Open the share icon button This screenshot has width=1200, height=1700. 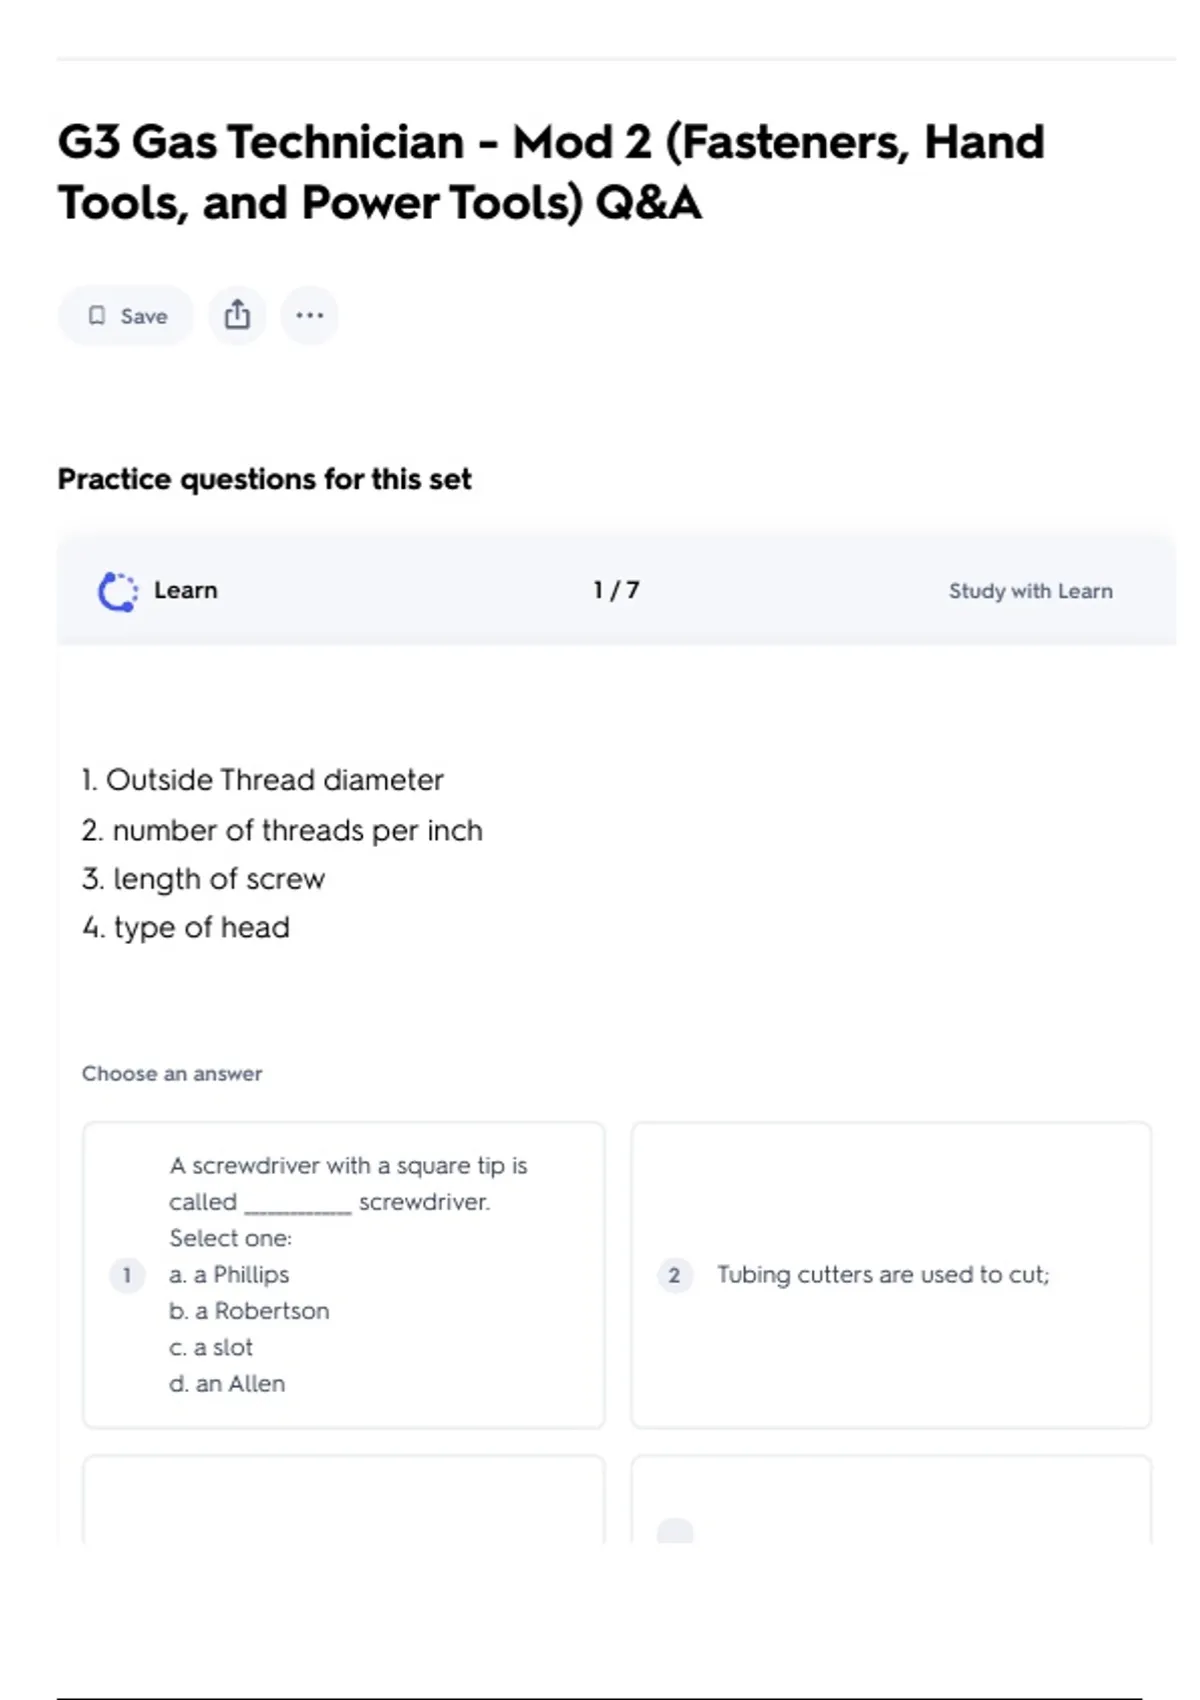coord(237,316)
